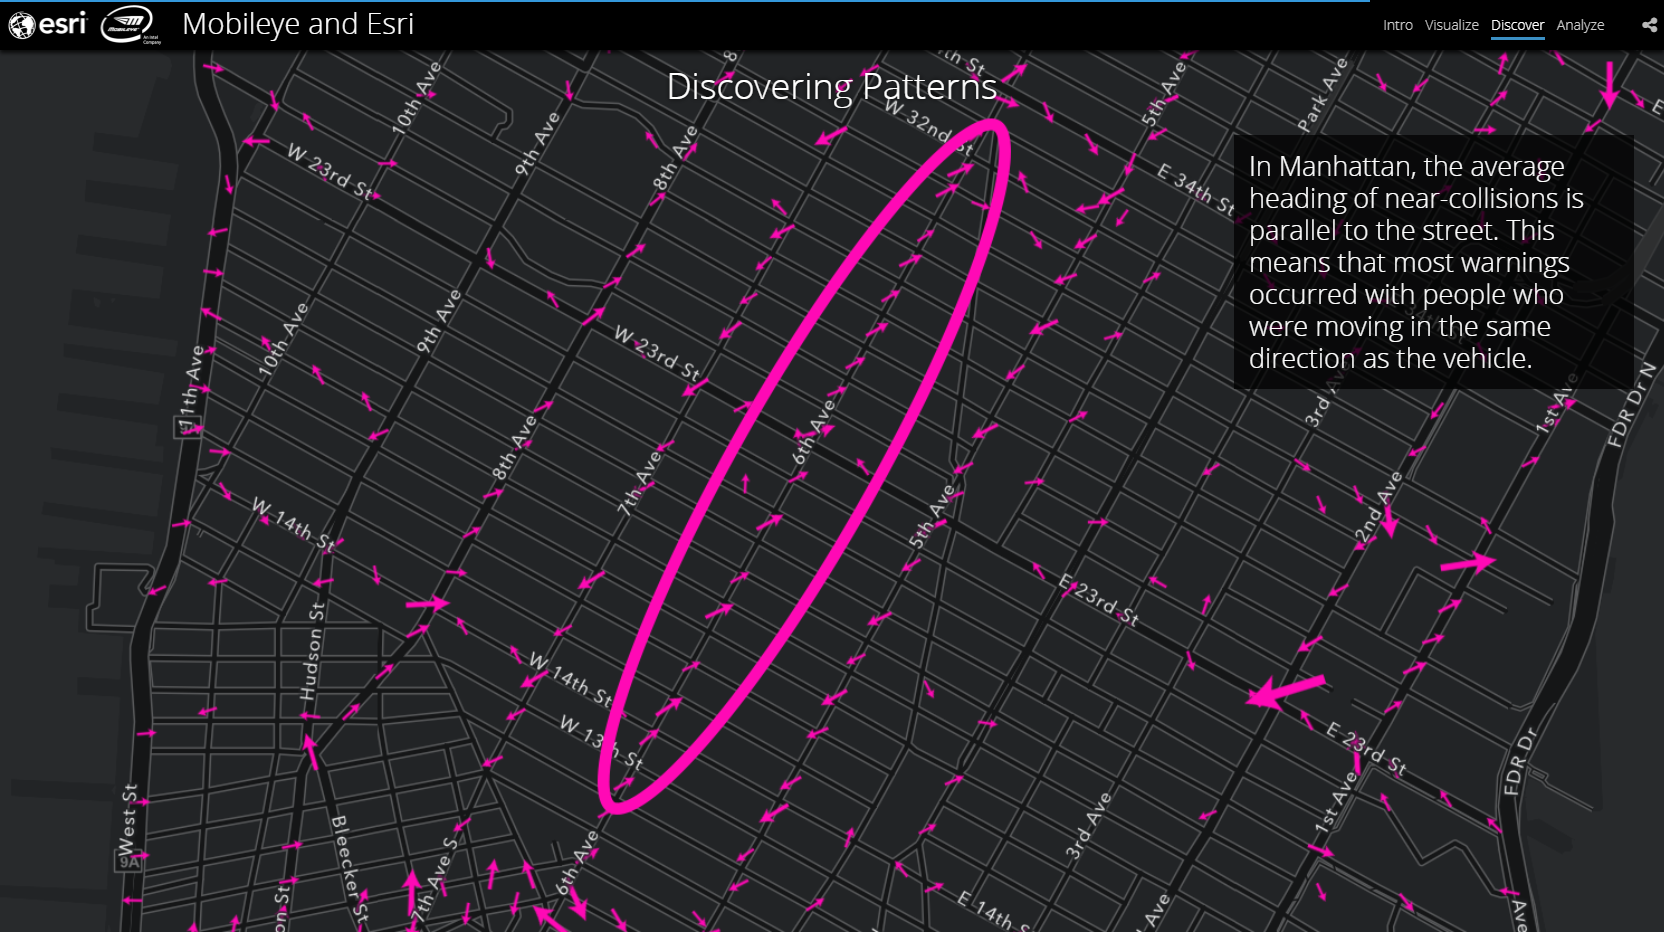Click the "Mobileye and Esri" title

298,24
